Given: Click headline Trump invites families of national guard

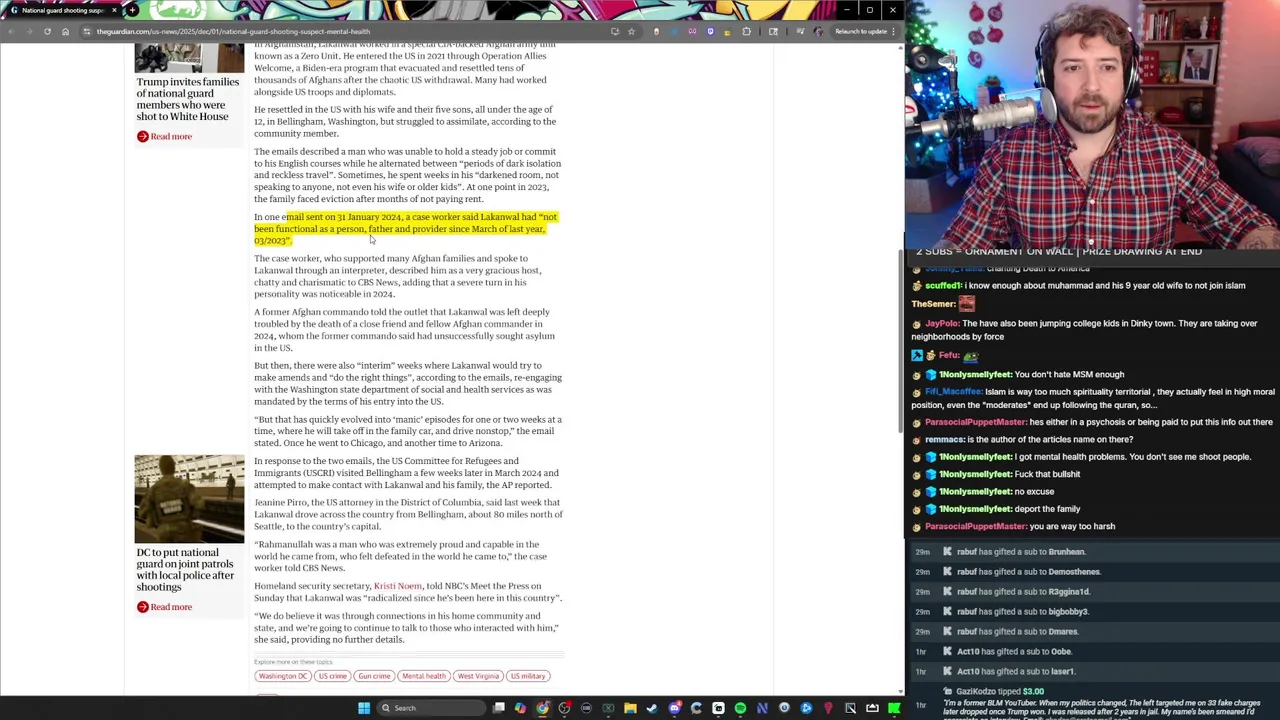Looking at the screenshot, I should (x=187, y=99).
